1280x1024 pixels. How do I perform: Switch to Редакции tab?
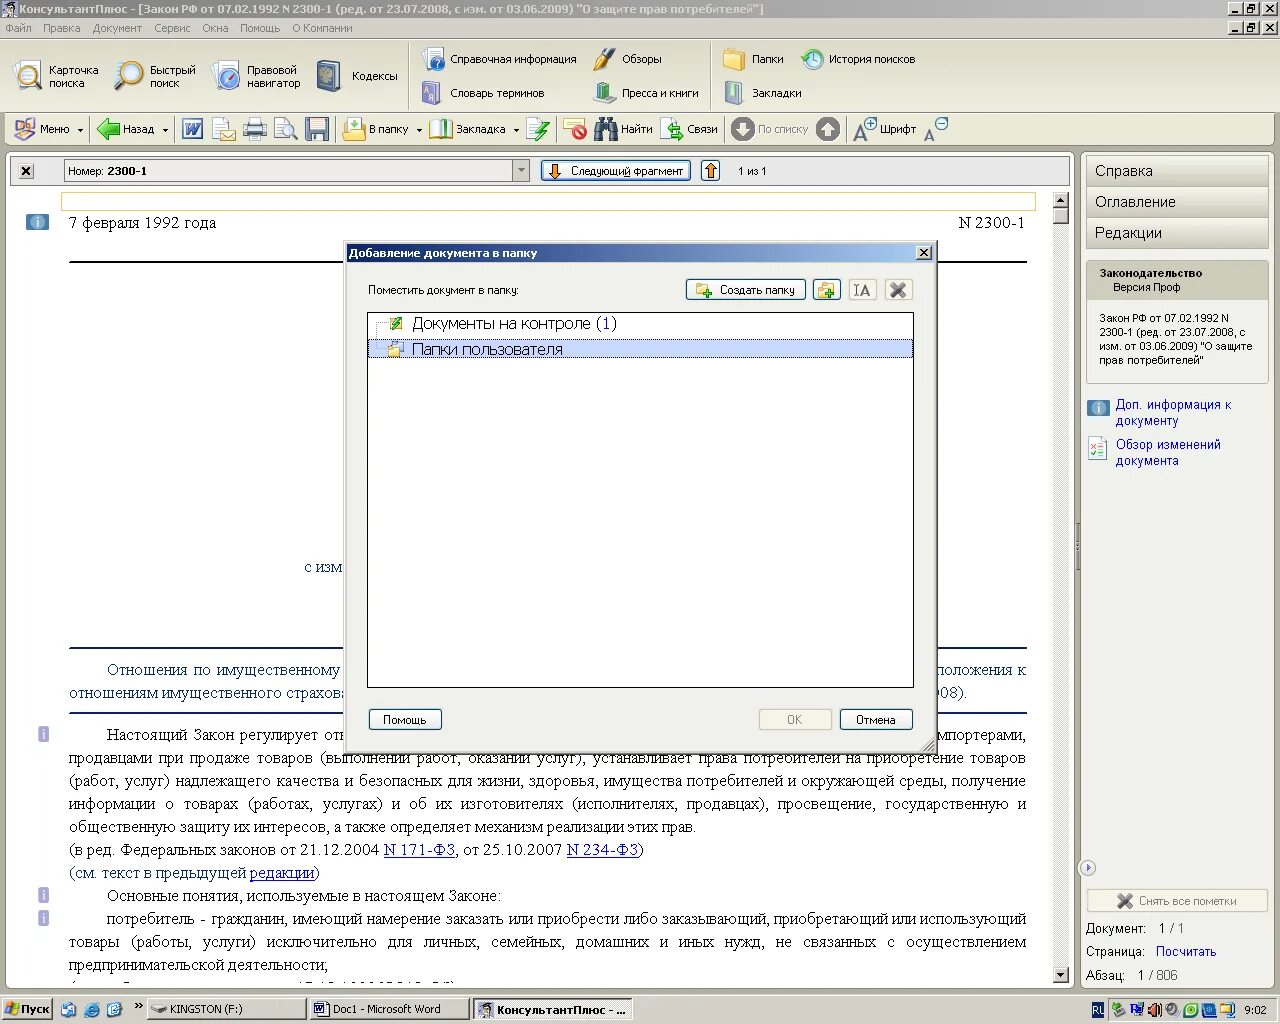click(x=1177, y=233)
